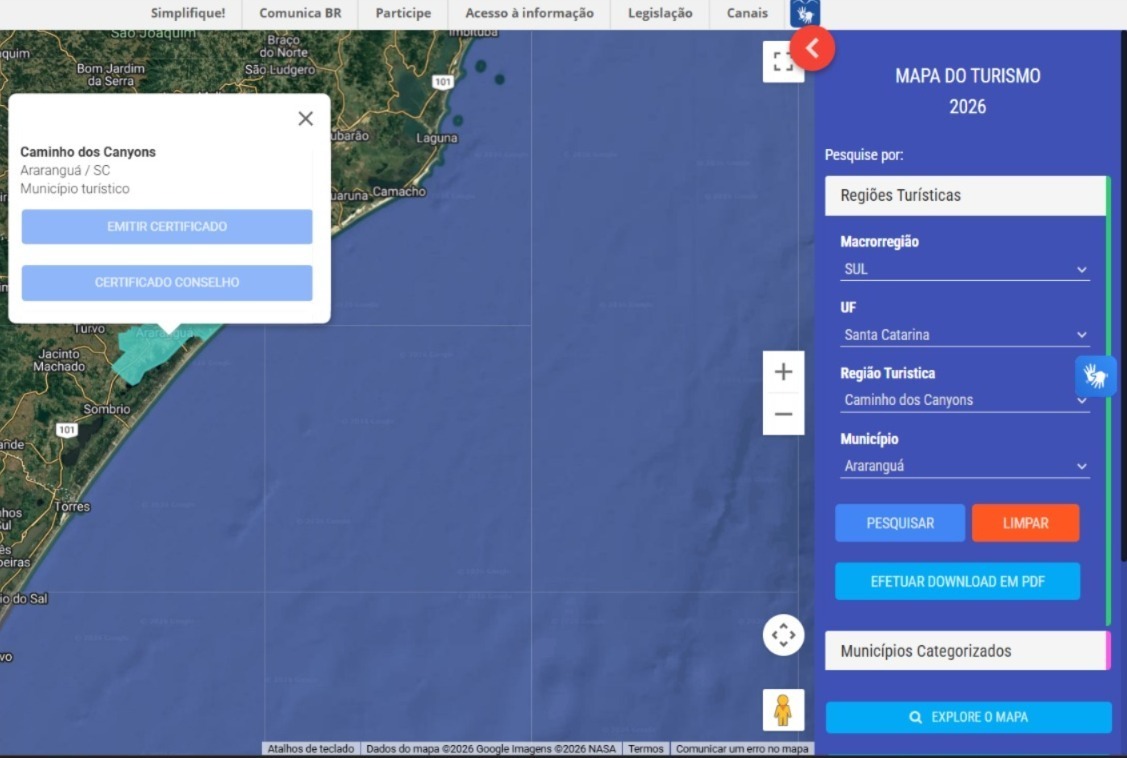1127x758 pixels.
Task: Expand Municípios Categorizados section
Action: [965, 651]
